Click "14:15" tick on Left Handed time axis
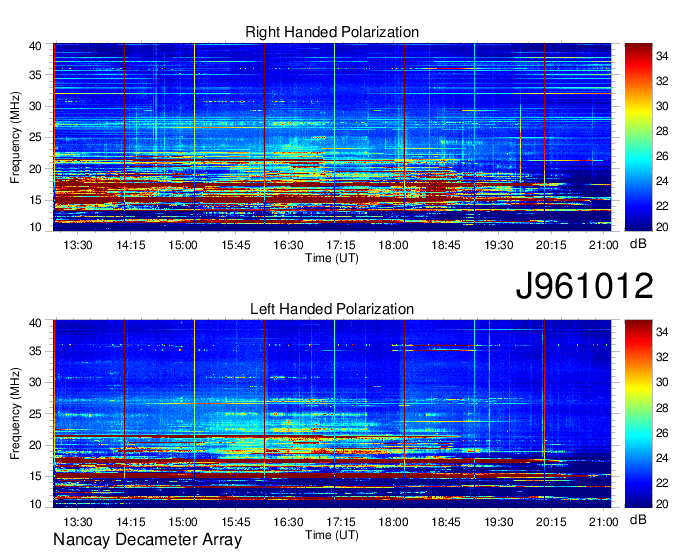Screen dimensions: 680x552 131,522
